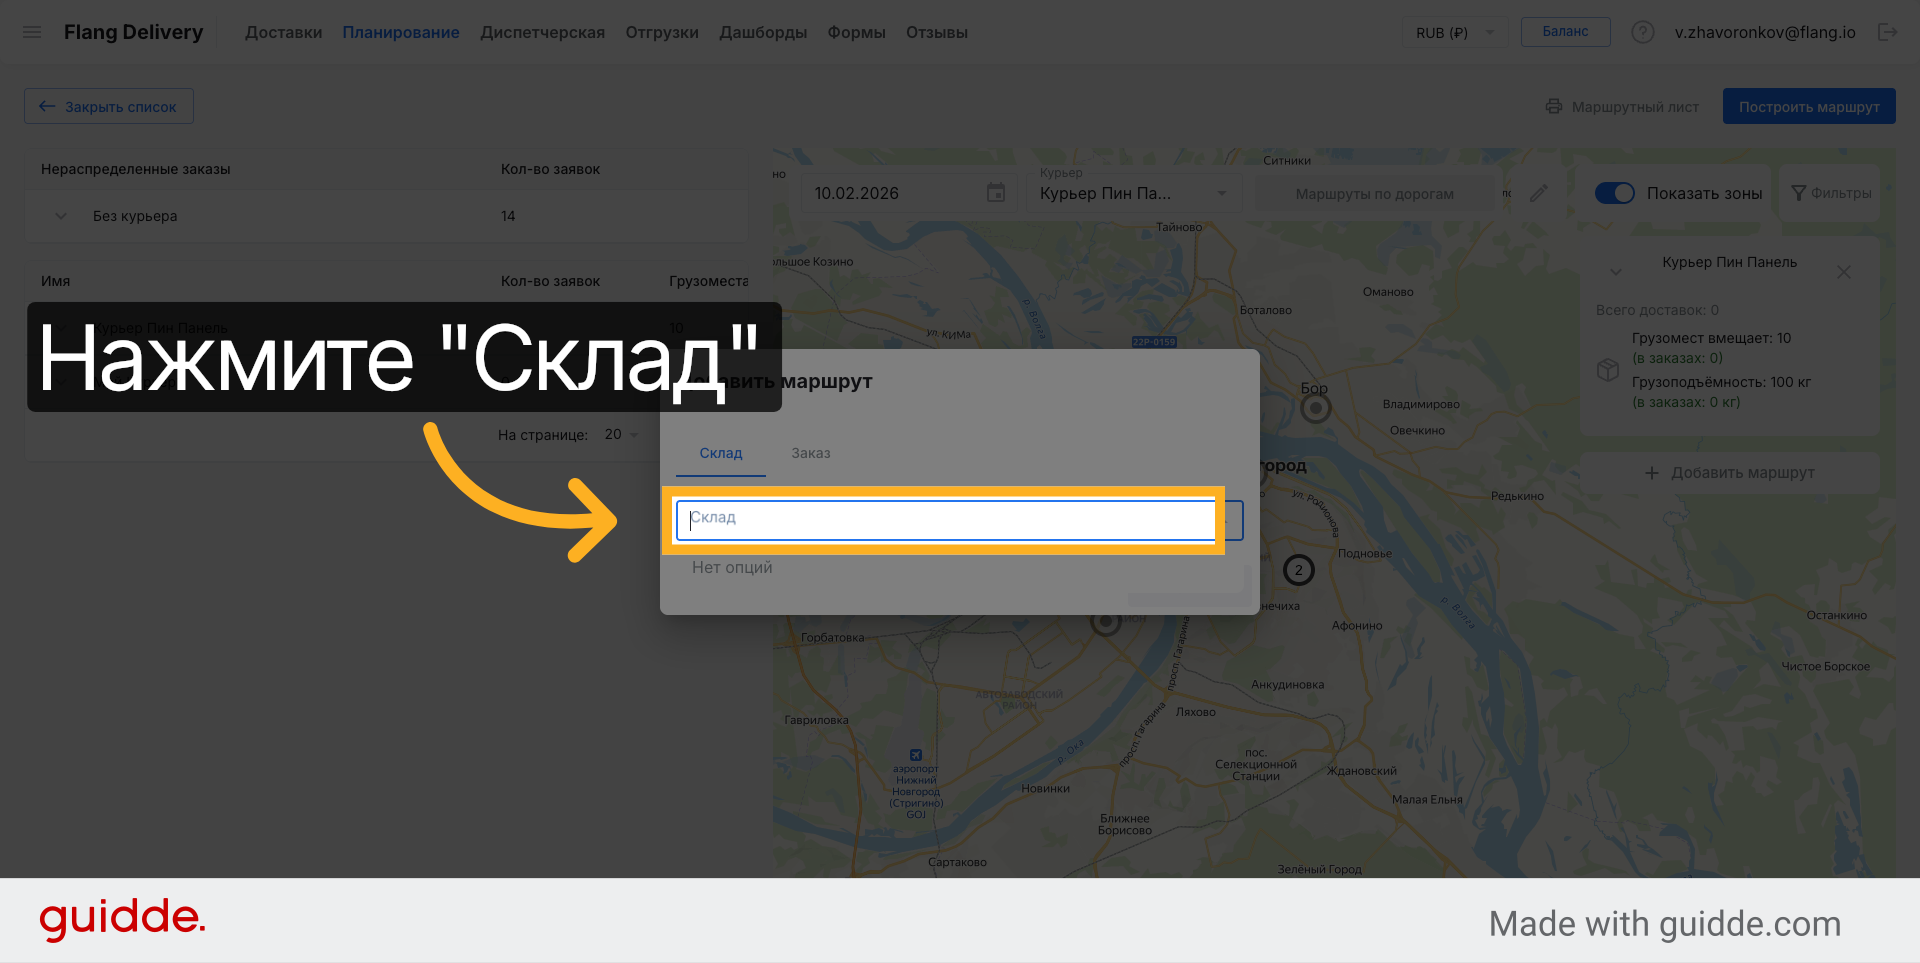
Task: Open the Отзывы menu item
Action: tap(936, 31)
